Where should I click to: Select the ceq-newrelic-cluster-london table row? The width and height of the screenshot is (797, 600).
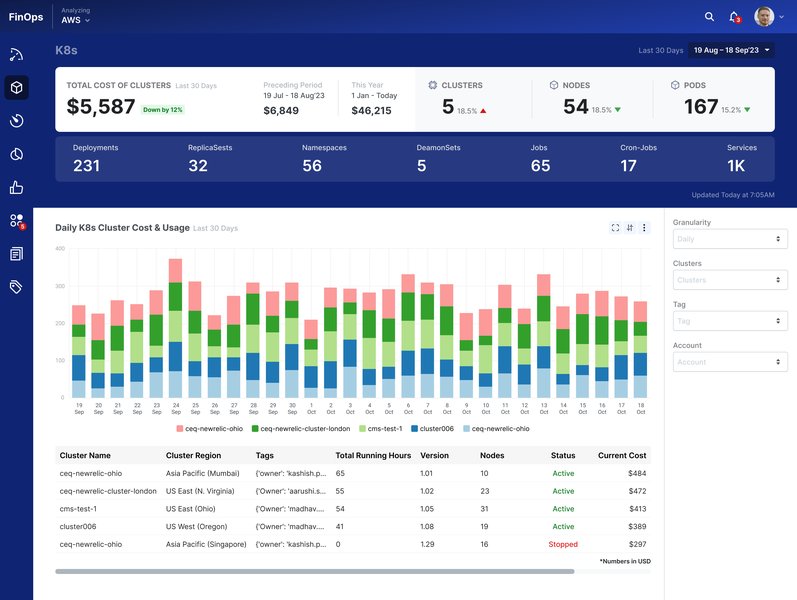tap(353, 491)
